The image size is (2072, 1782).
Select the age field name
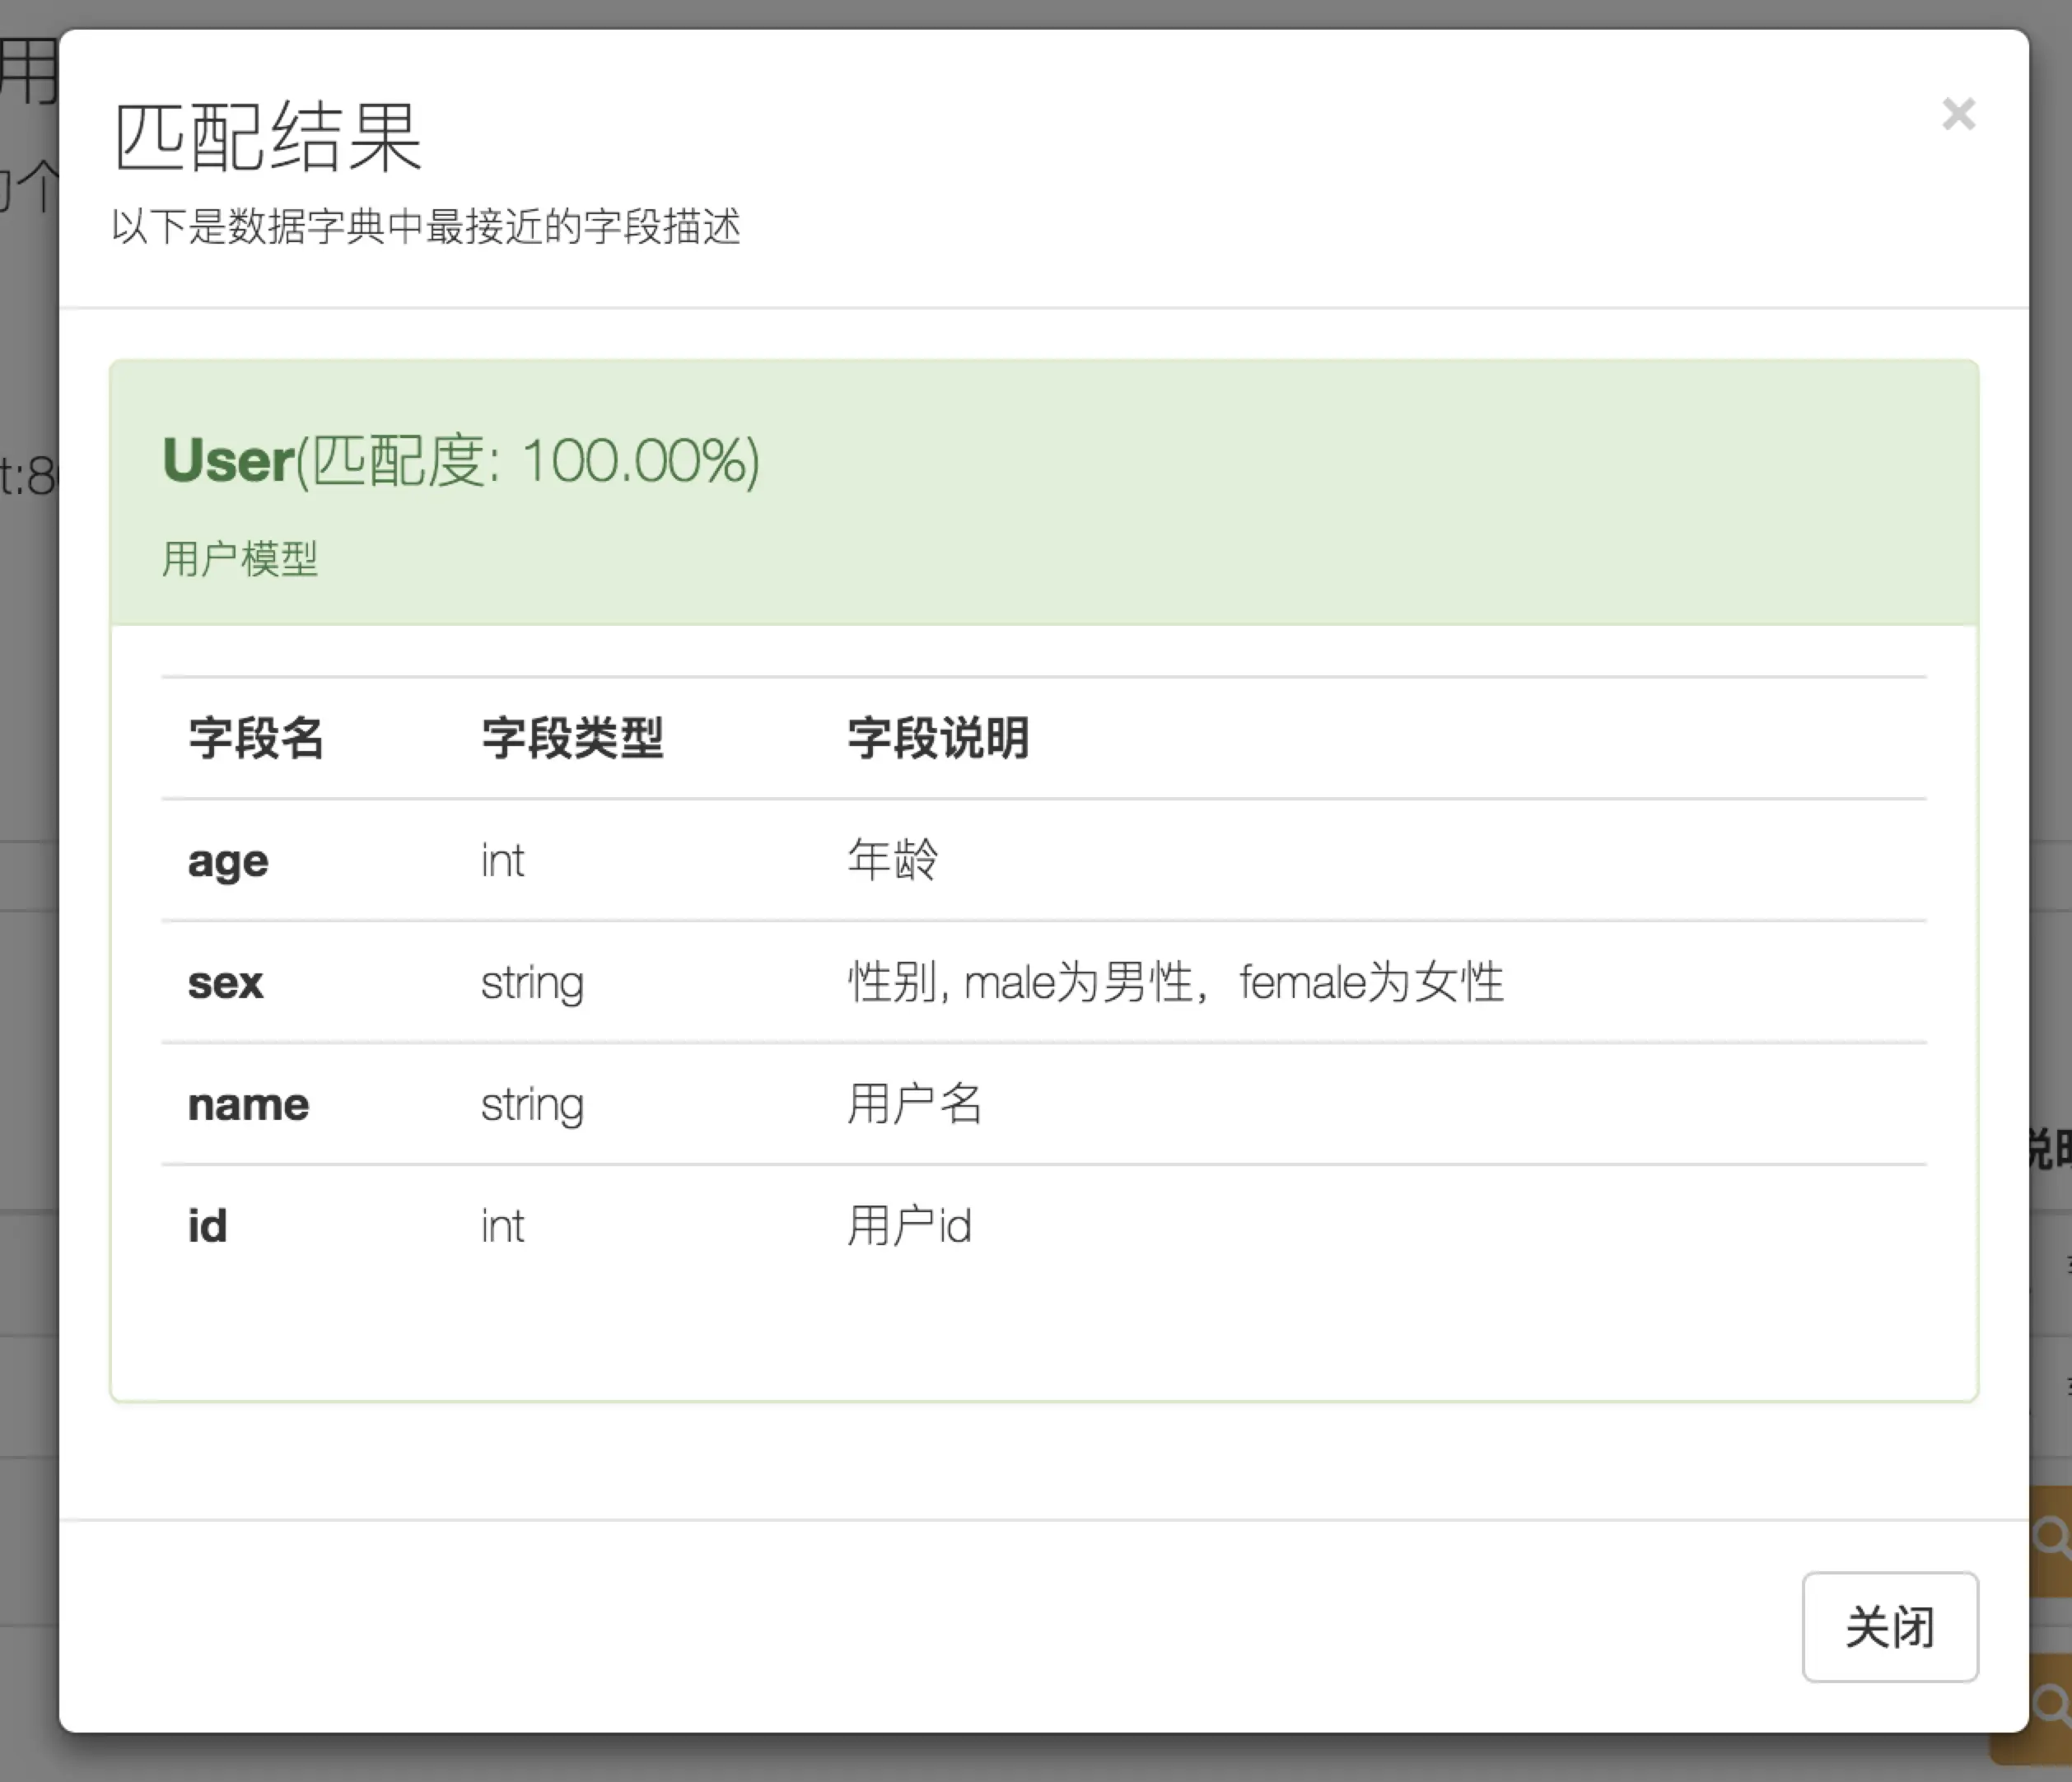[228, 861]
